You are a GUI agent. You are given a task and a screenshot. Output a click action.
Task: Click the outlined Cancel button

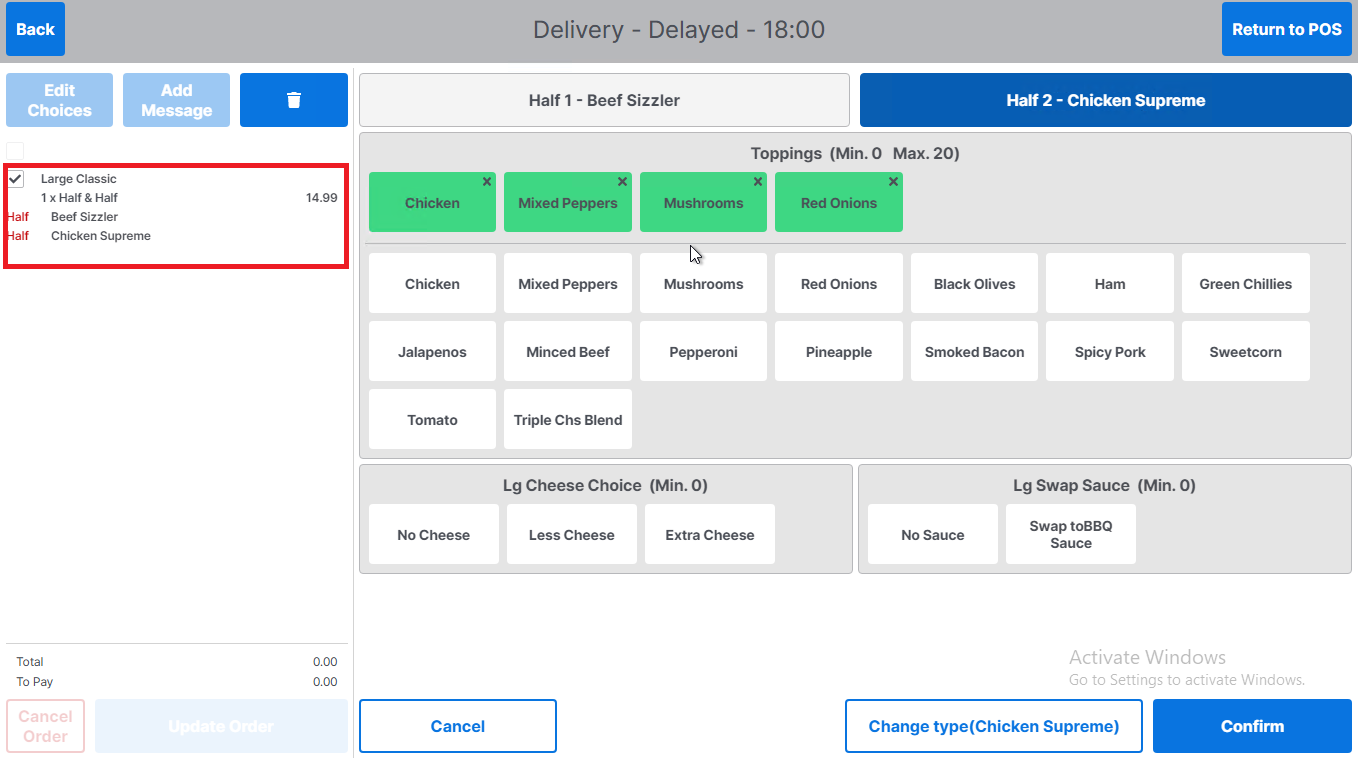tap(457, 727)
